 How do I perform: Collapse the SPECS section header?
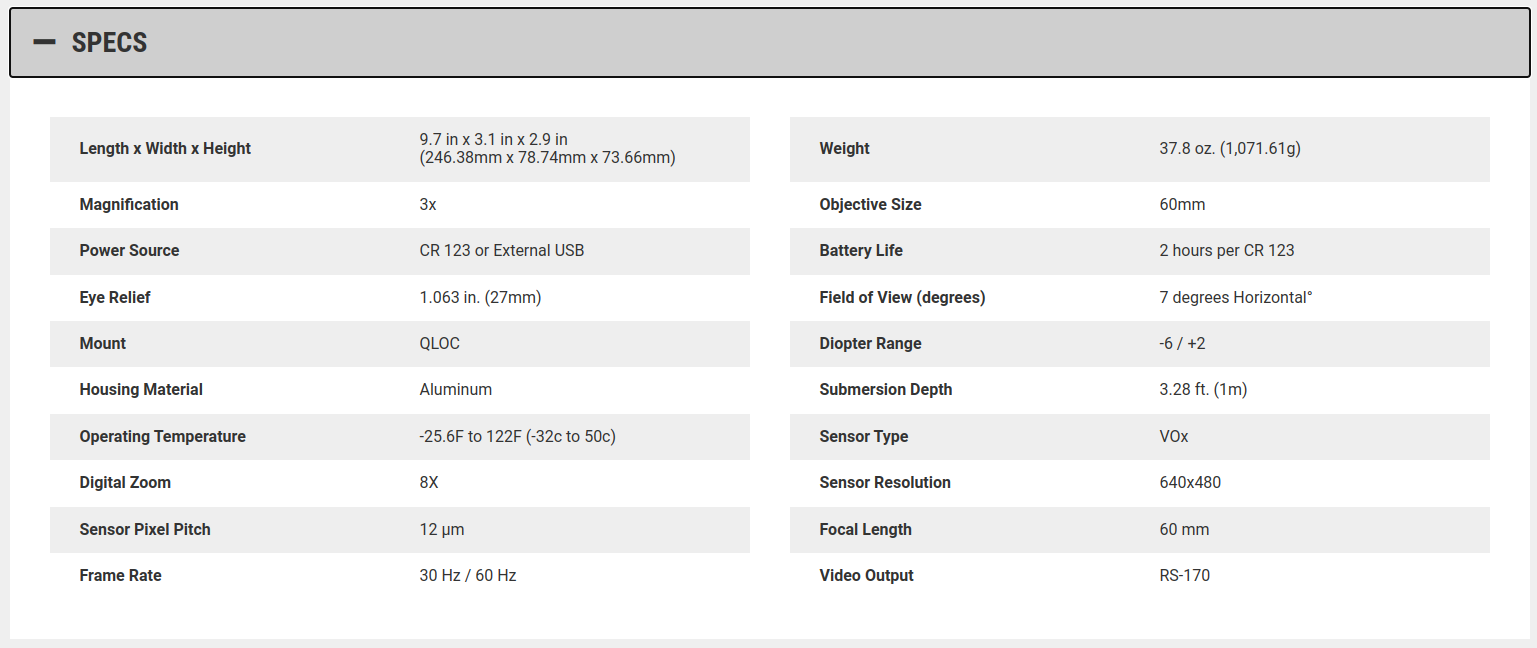pyautogui.click(x=768, y=42)
